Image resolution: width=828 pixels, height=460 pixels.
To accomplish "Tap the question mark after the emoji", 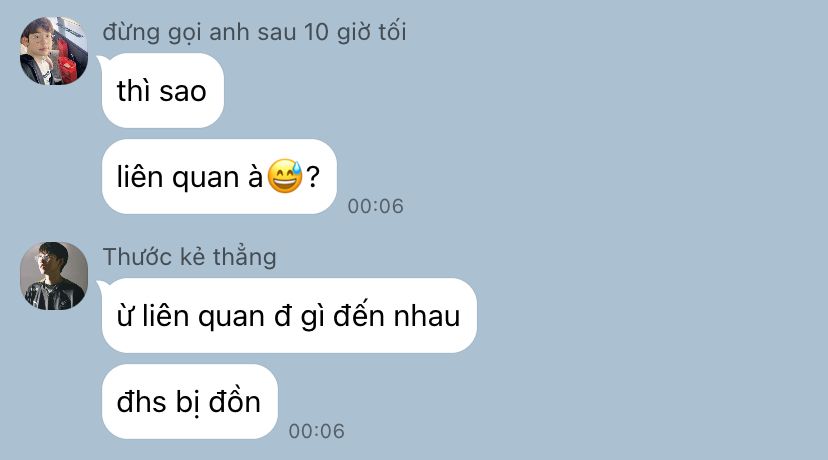I will (x=313, y=177).
